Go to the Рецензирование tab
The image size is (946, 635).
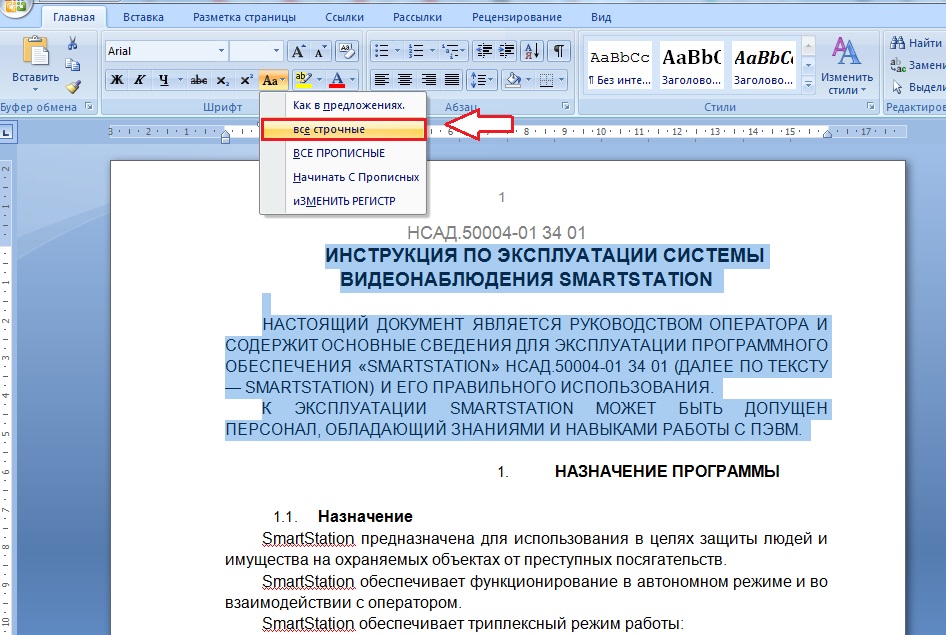coord(517,17)
